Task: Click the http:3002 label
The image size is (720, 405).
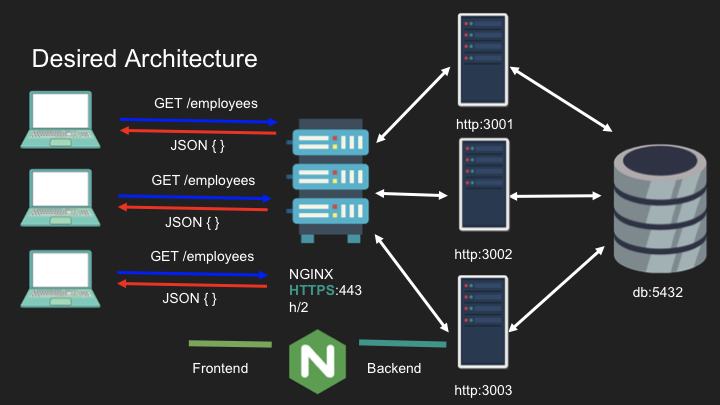Action: 483,254
